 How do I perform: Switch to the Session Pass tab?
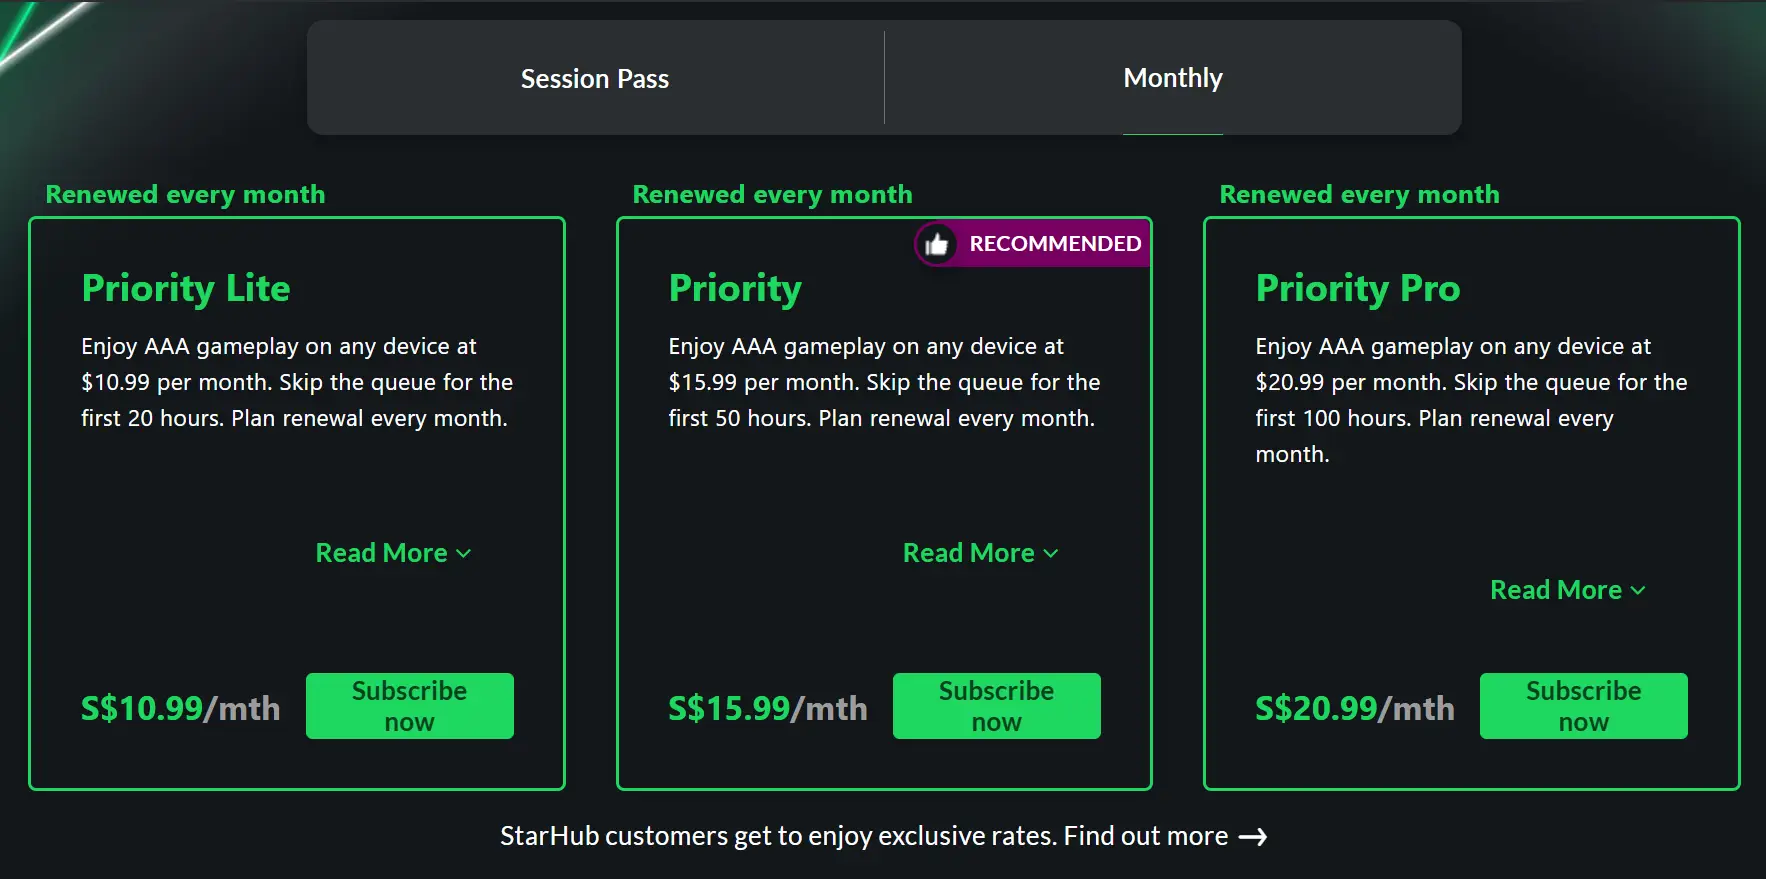(x=595, y=78)
